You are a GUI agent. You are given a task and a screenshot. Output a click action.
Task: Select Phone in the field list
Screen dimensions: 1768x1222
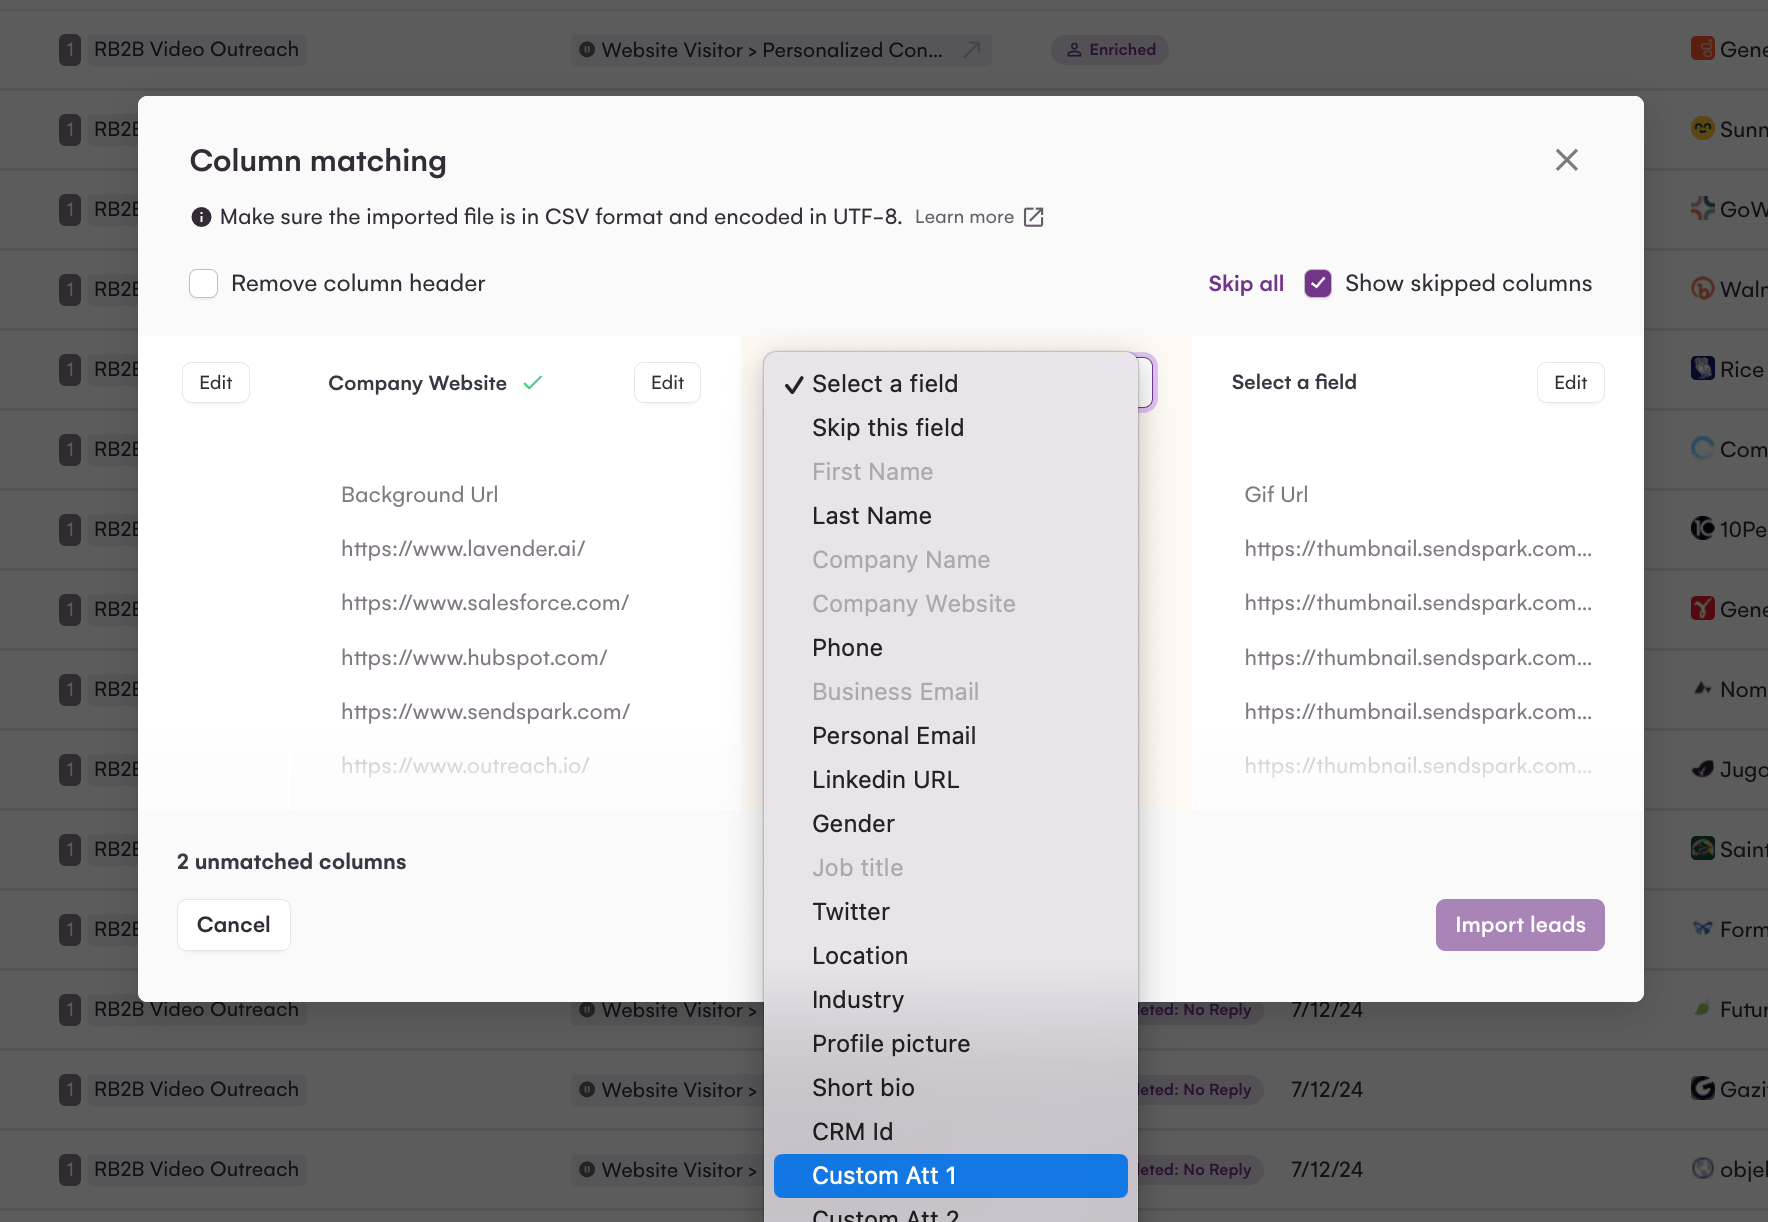tap(950, 648)
